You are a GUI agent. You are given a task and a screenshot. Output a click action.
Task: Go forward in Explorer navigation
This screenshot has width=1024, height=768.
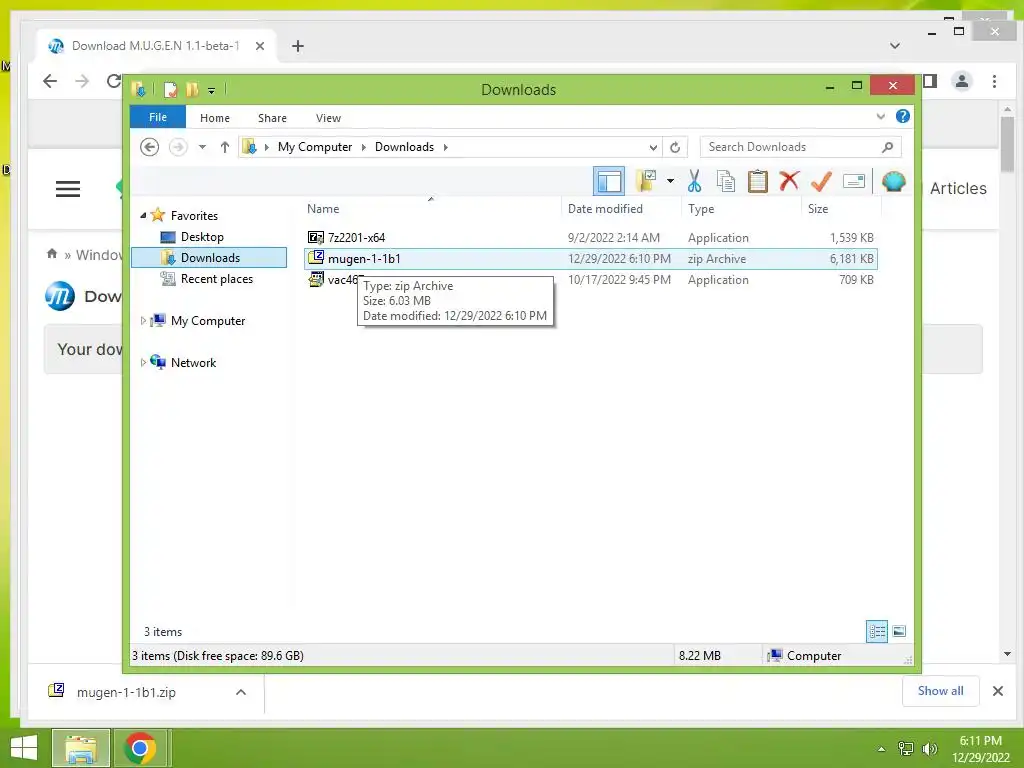coord(178,147)
